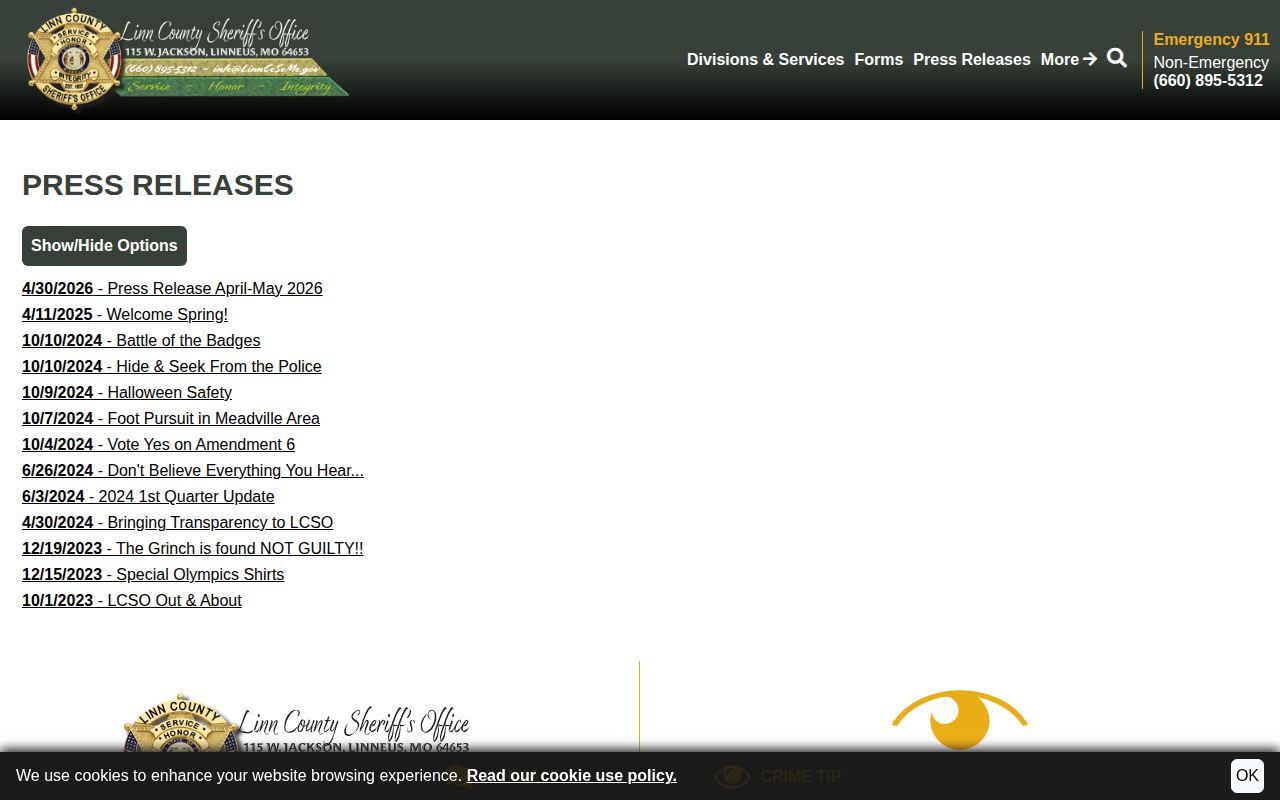
Task: Open Battle of the Badges release
Action: pos(141,340)
